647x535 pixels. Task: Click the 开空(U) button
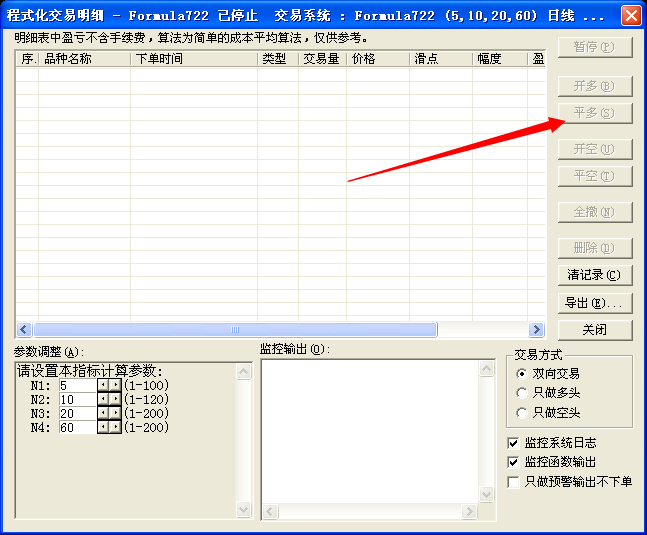595,149
